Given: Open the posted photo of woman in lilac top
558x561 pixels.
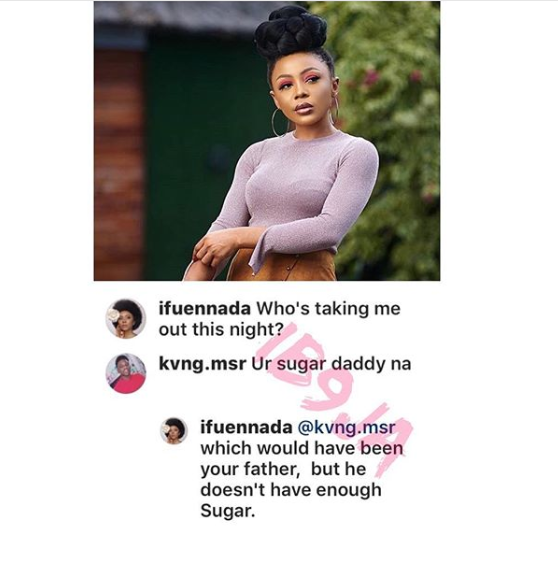Looking at the screenshot, I should coord(267,141).
